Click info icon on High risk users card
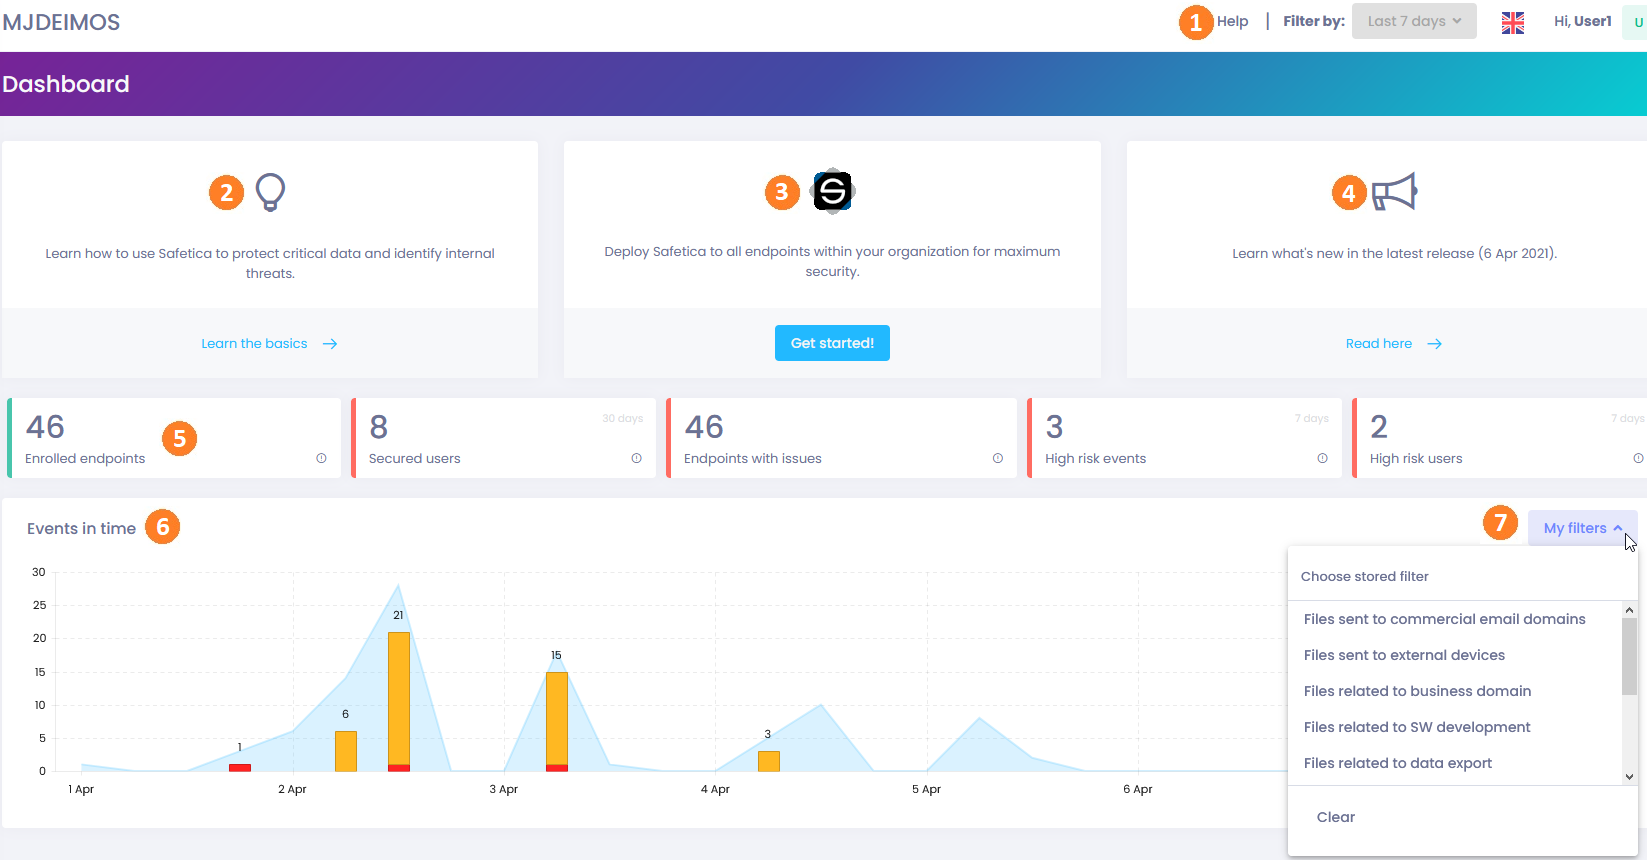Viewport: 1647px width, 860px height. pos(1638,458)
